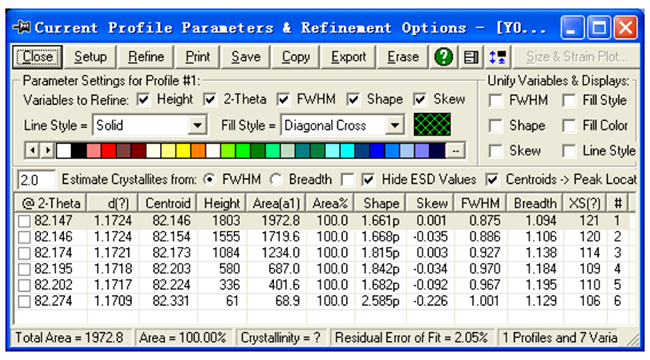This screenshot has height=360, width=650.
Task: Click the green help question mark icon
Action: (x=444, y=57)
